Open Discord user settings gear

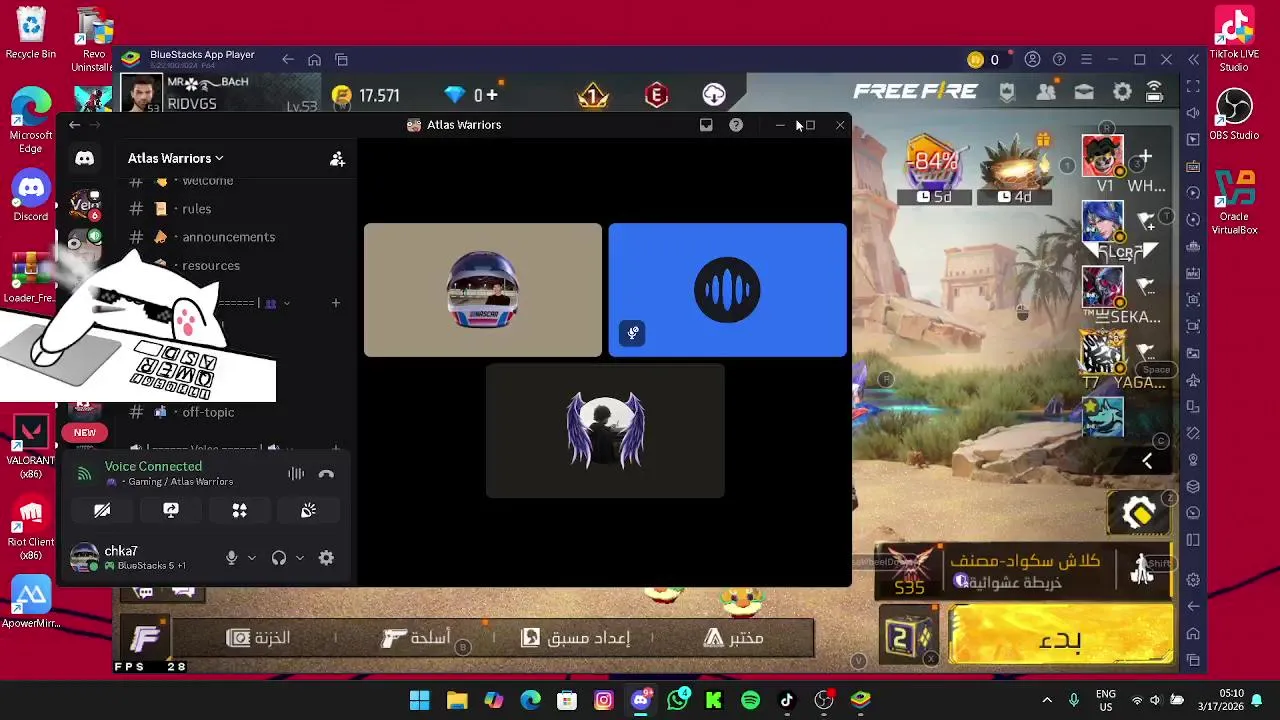point(326,558)
